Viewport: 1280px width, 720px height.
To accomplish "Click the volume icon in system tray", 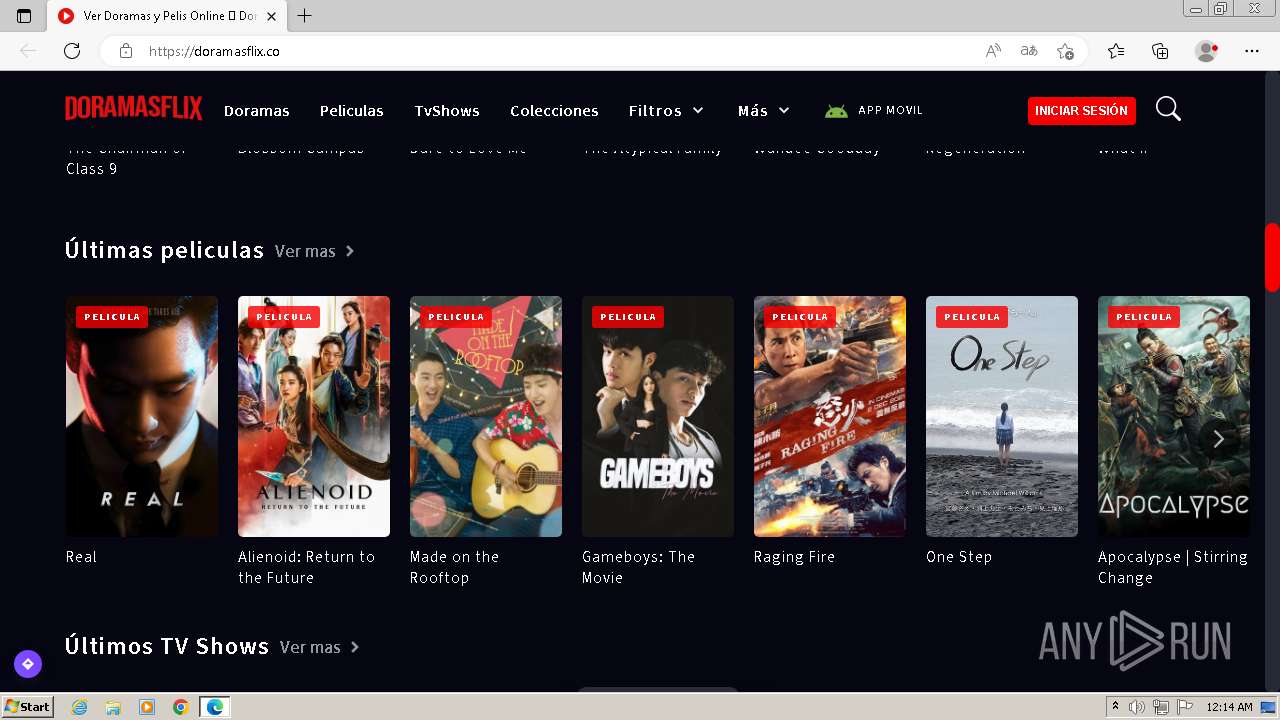I will point(1137,707).
